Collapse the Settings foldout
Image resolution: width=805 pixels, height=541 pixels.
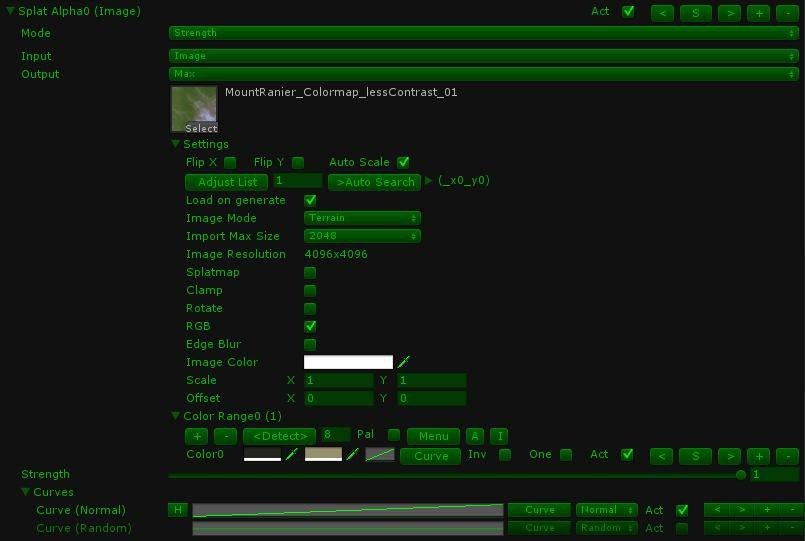(x=176, y=144)
